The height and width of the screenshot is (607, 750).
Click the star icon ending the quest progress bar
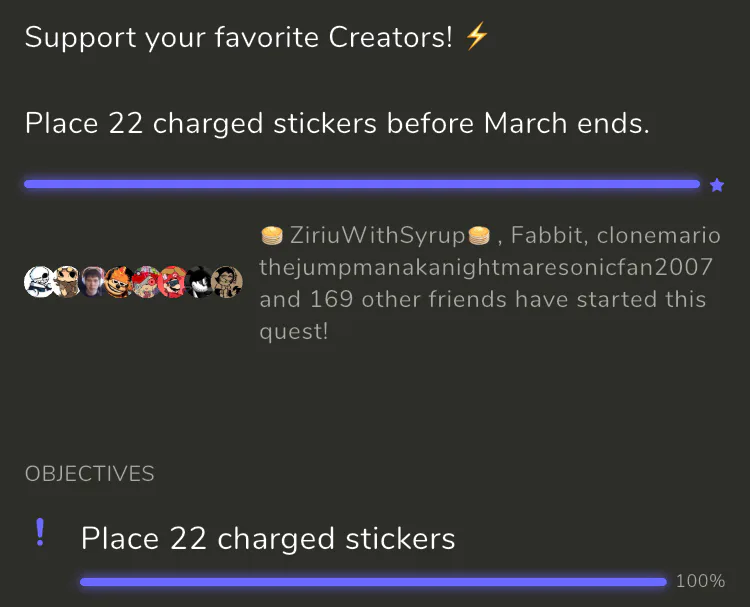(716, 185)
